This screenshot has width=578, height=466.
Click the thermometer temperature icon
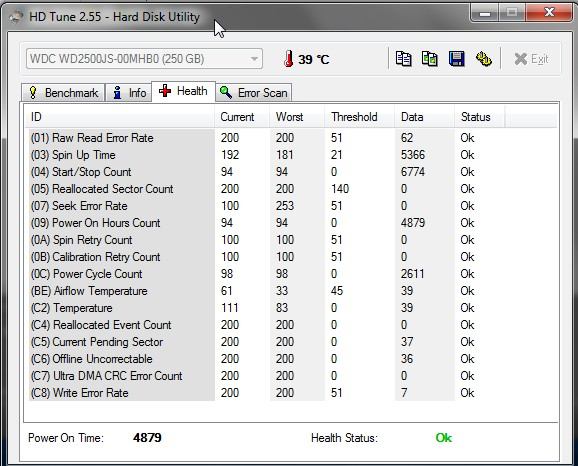tap(289, 59)
